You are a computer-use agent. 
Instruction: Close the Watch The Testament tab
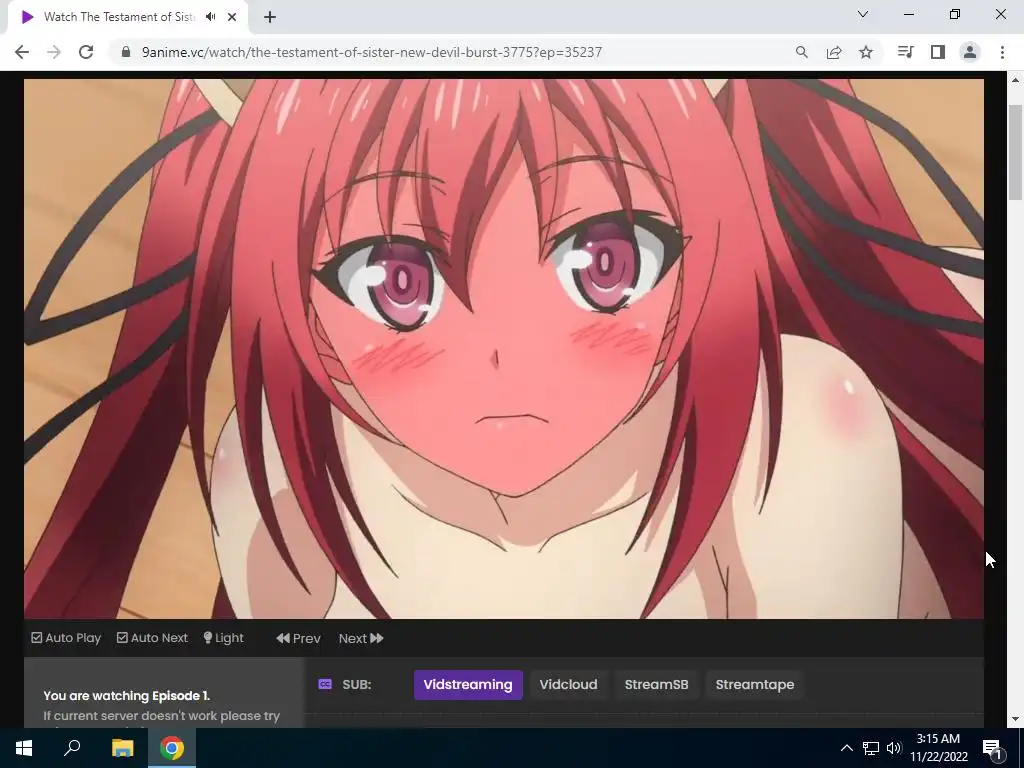(232, 17)
